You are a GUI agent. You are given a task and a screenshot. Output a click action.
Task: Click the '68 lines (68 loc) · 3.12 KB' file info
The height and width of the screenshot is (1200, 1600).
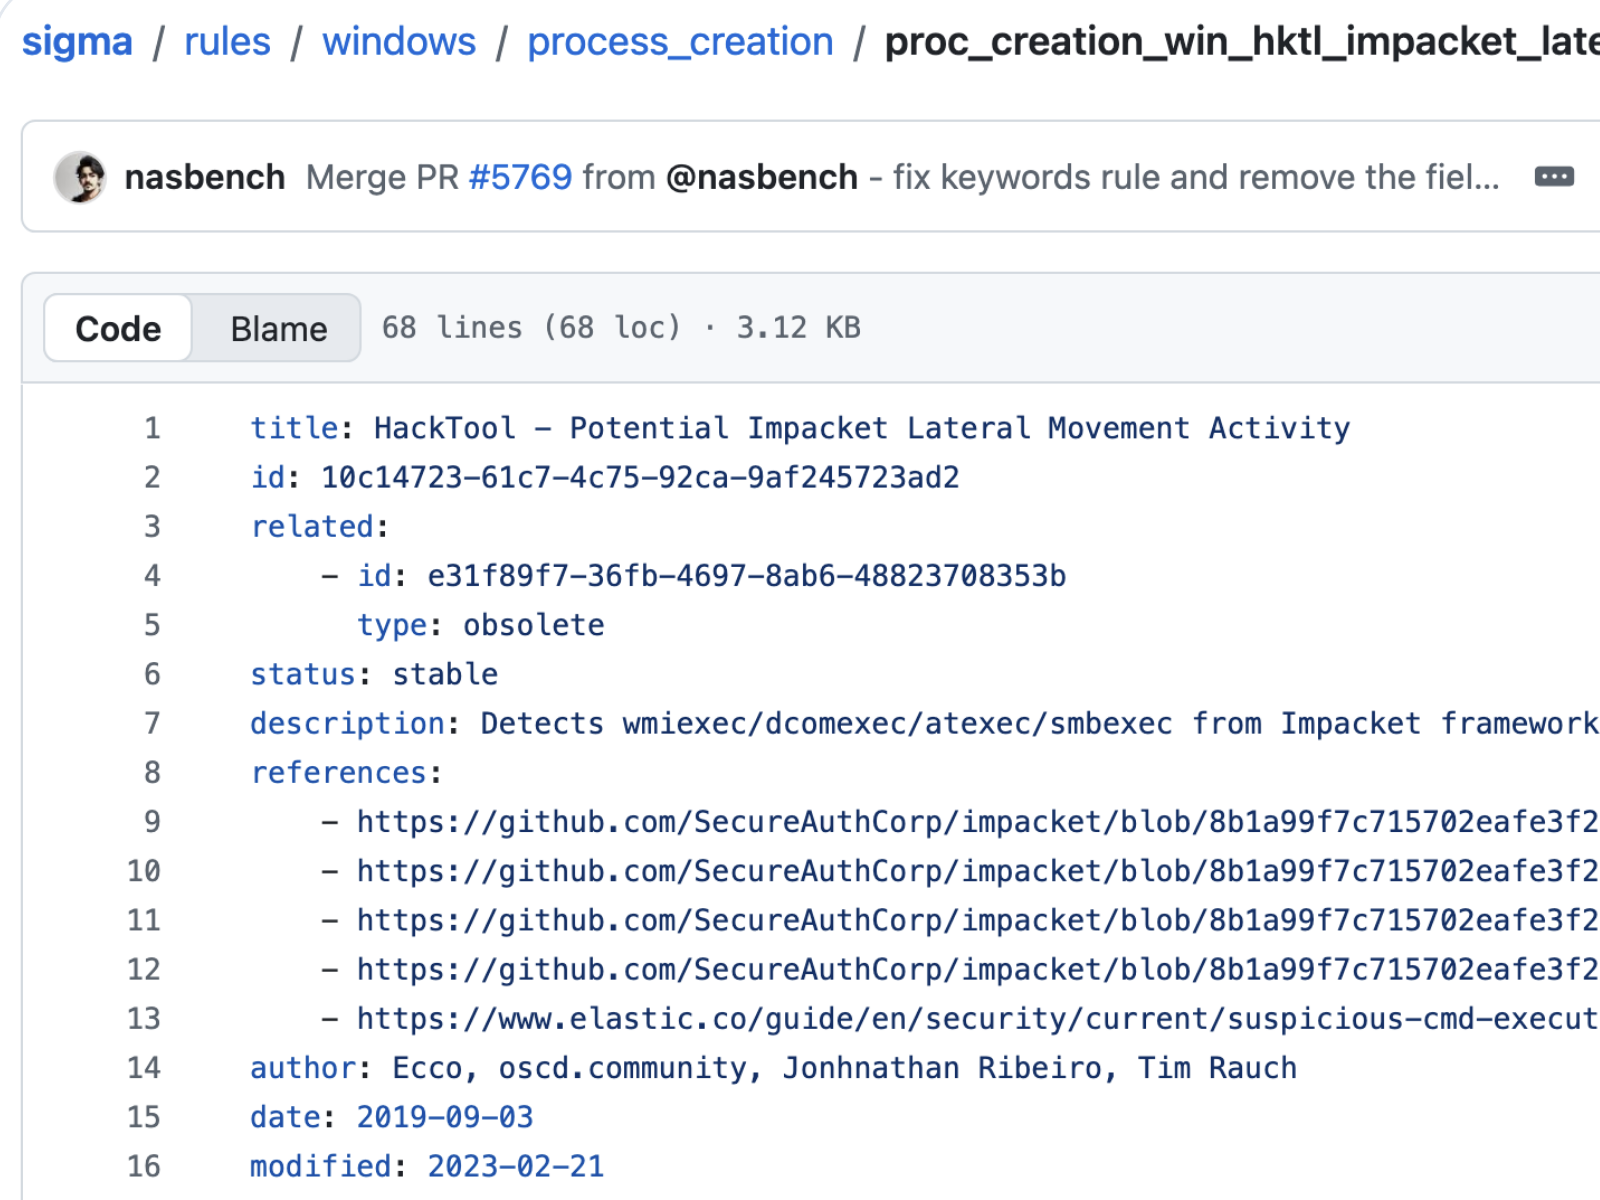click(621, 328)
